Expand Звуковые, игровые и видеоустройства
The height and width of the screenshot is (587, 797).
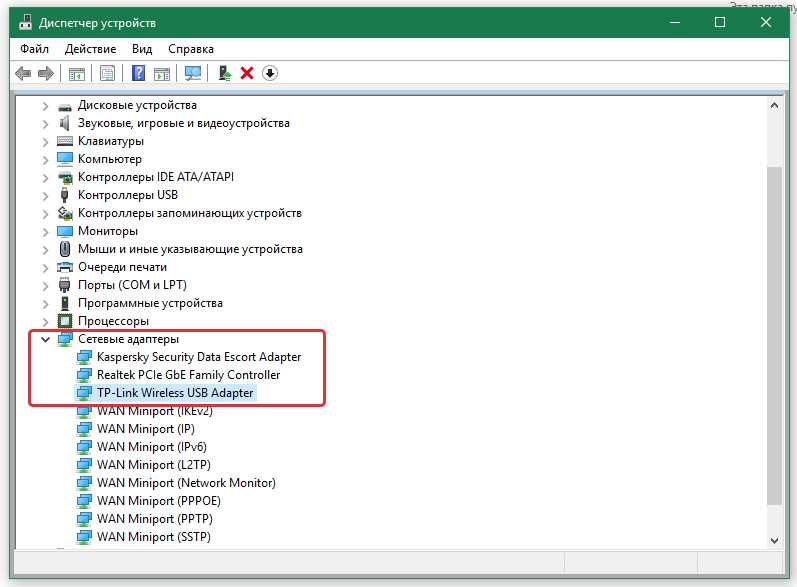pos(46,123)
